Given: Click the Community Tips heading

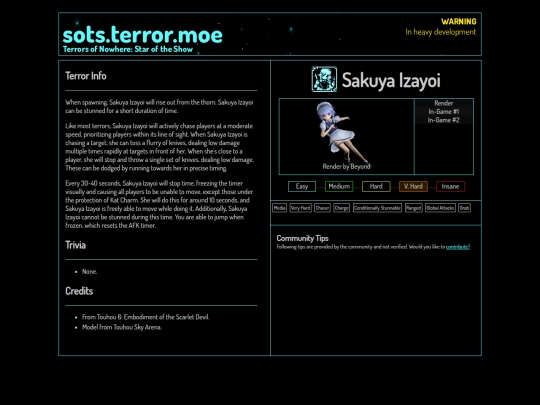Looking at the screenshot, I should click(302, 238).
